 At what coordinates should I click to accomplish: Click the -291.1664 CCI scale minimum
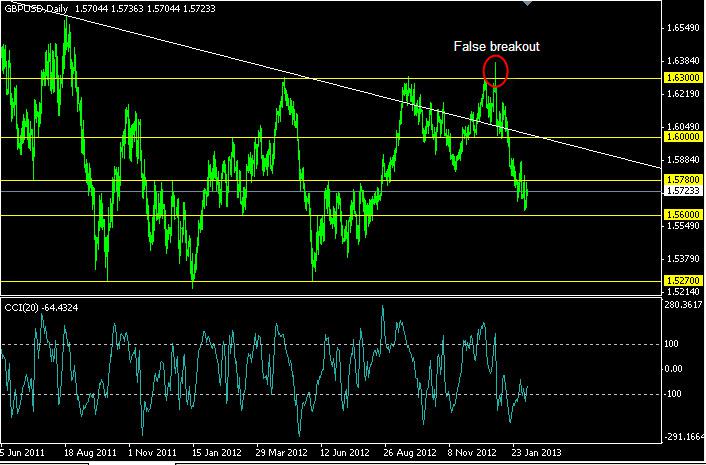click(683, 437)
